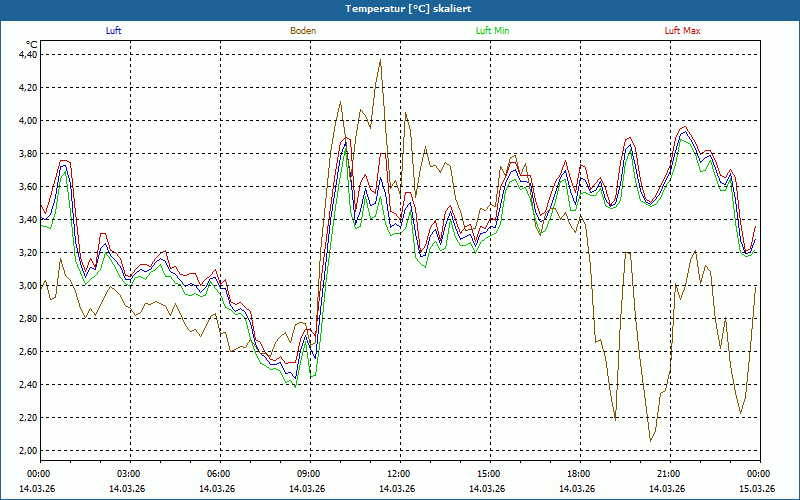Select the 06:00 time marker
The height and width of the screenshot is (500, 800).
click(x=217, y=473)
